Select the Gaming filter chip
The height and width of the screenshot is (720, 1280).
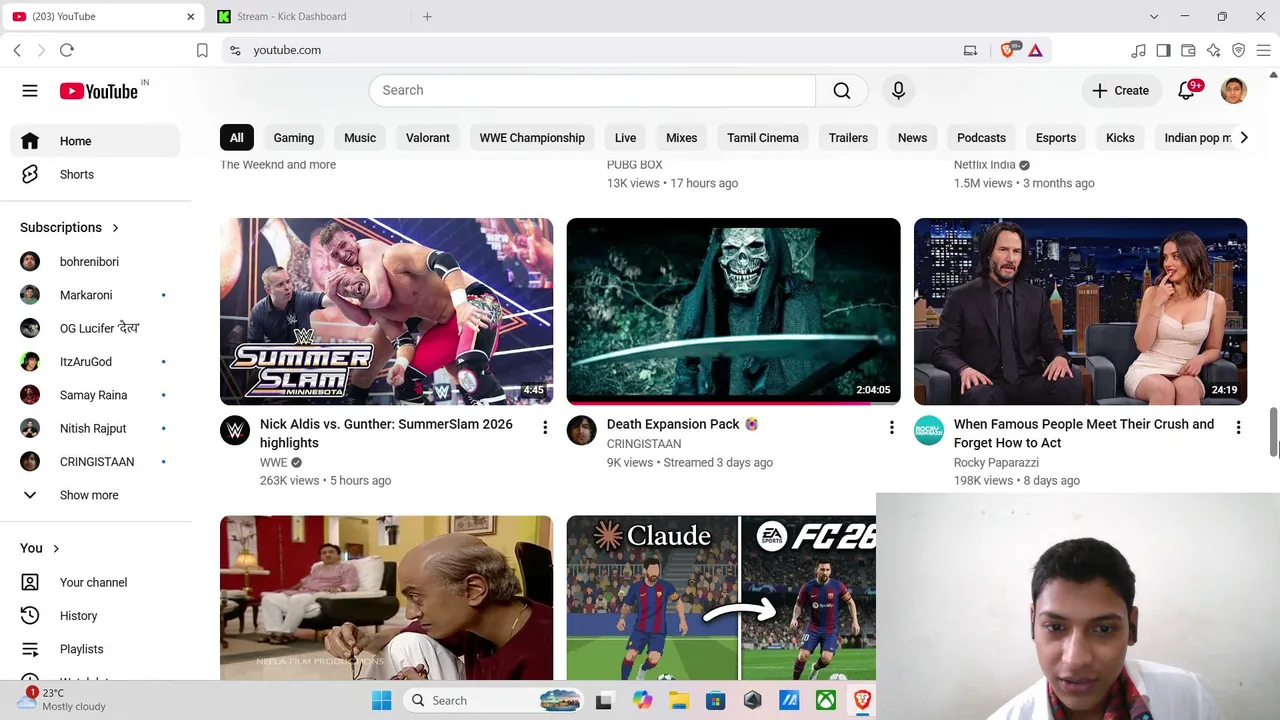click(294, 138)
